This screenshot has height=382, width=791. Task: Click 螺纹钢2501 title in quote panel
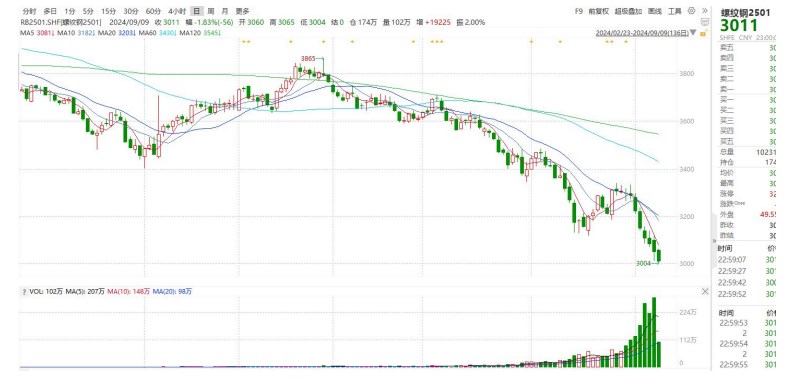point(745,13)
